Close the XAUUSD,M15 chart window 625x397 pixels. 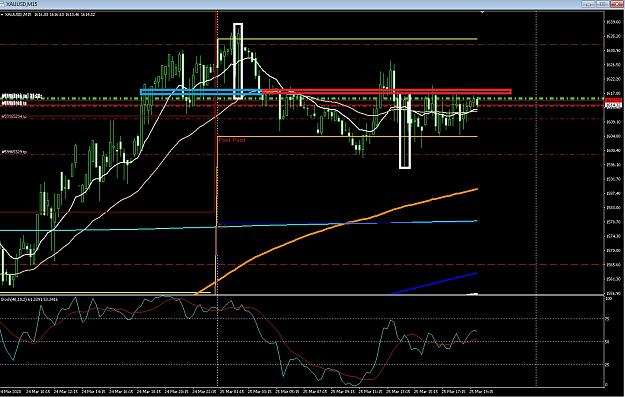[x=616, y=4]
